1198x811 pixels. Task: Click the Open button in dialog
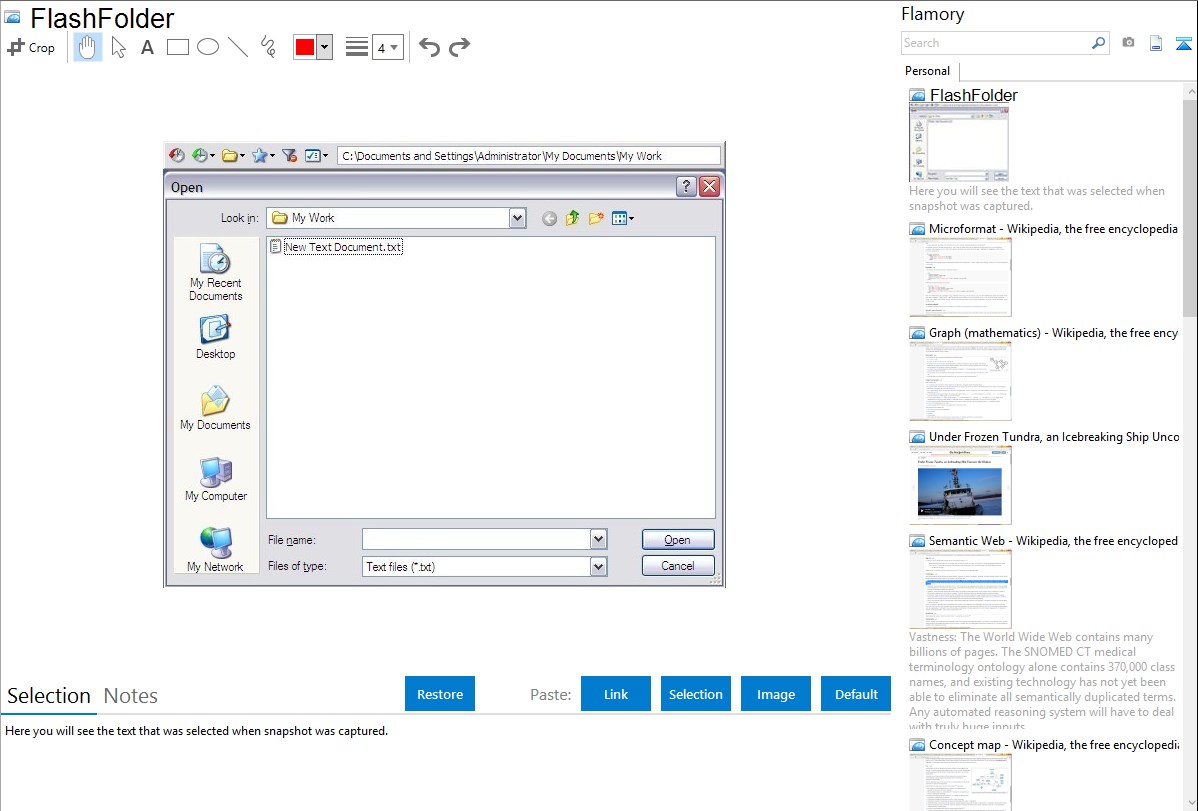point(678,540)
